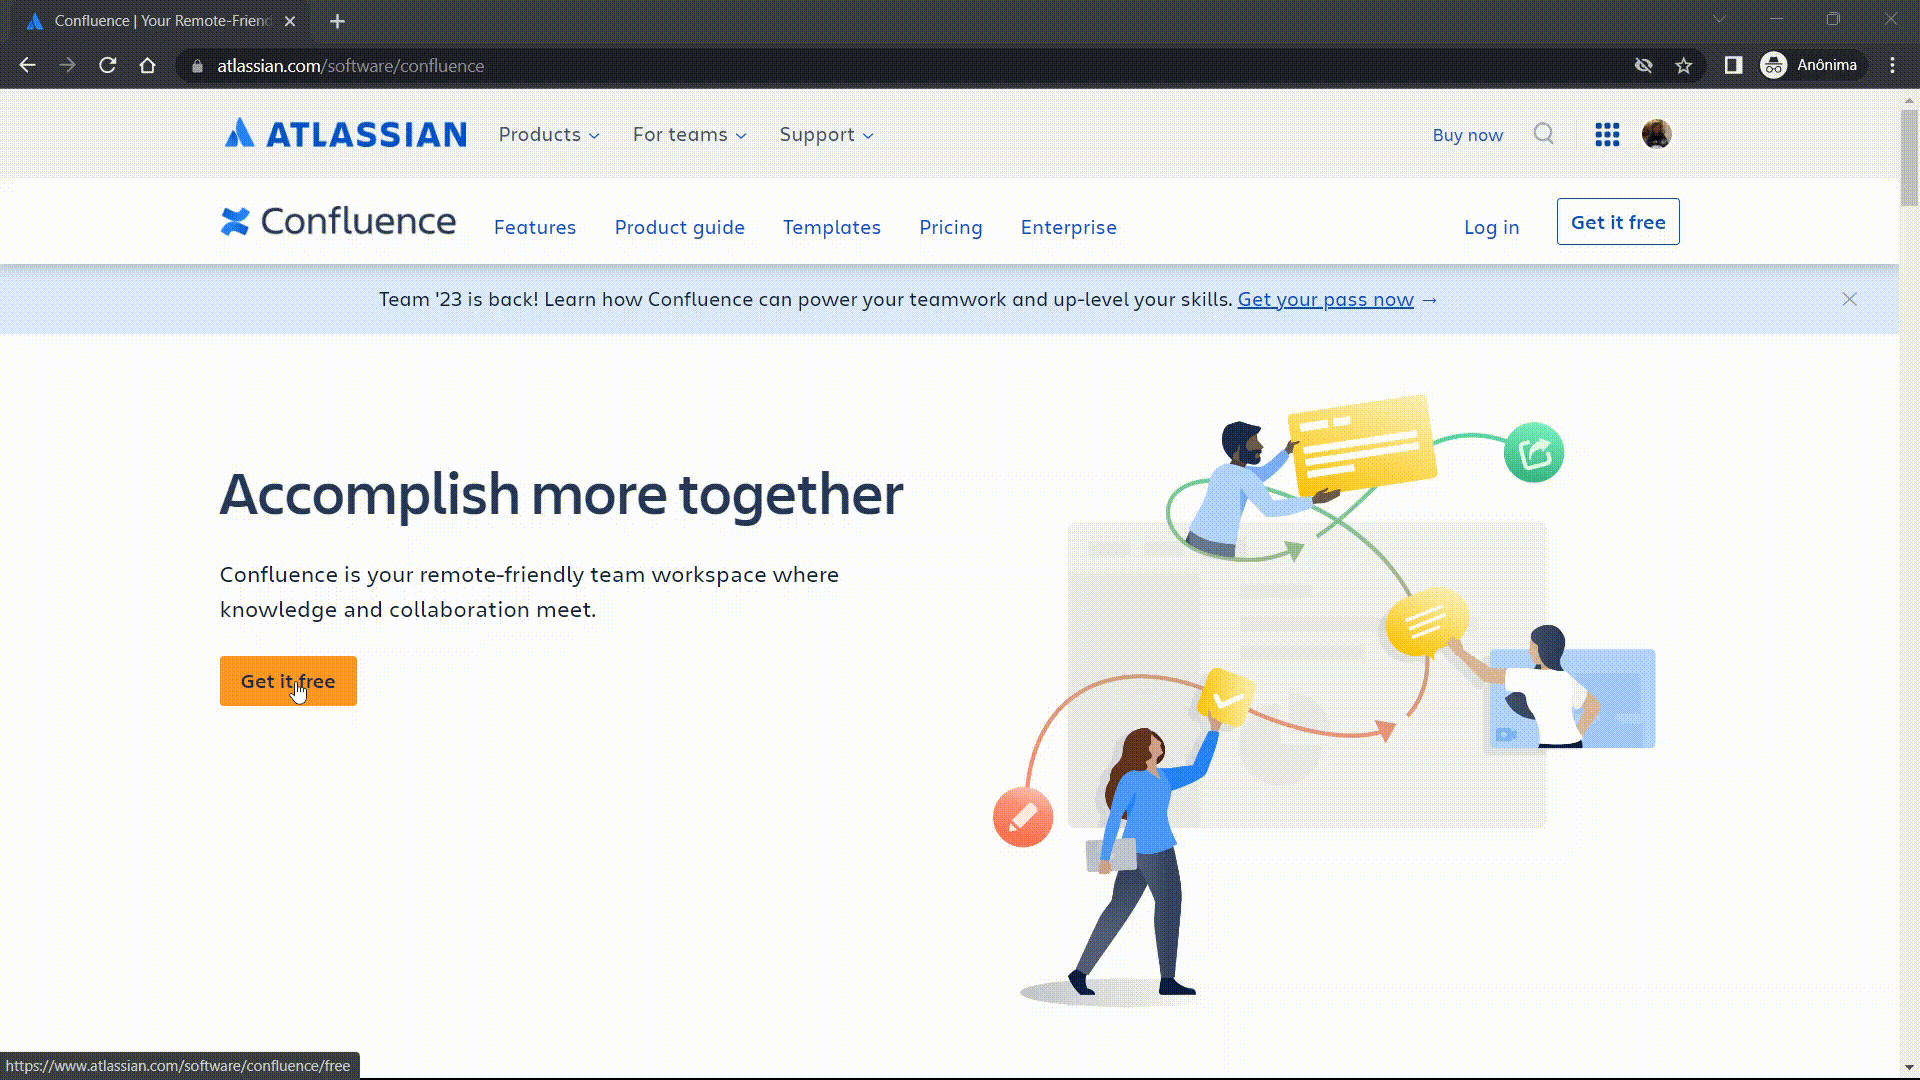Image resolution: width=1920 pixels, height=1080 pixels.
Task: Dismiss the Team '23 banner
Action: pos(1850,299)
